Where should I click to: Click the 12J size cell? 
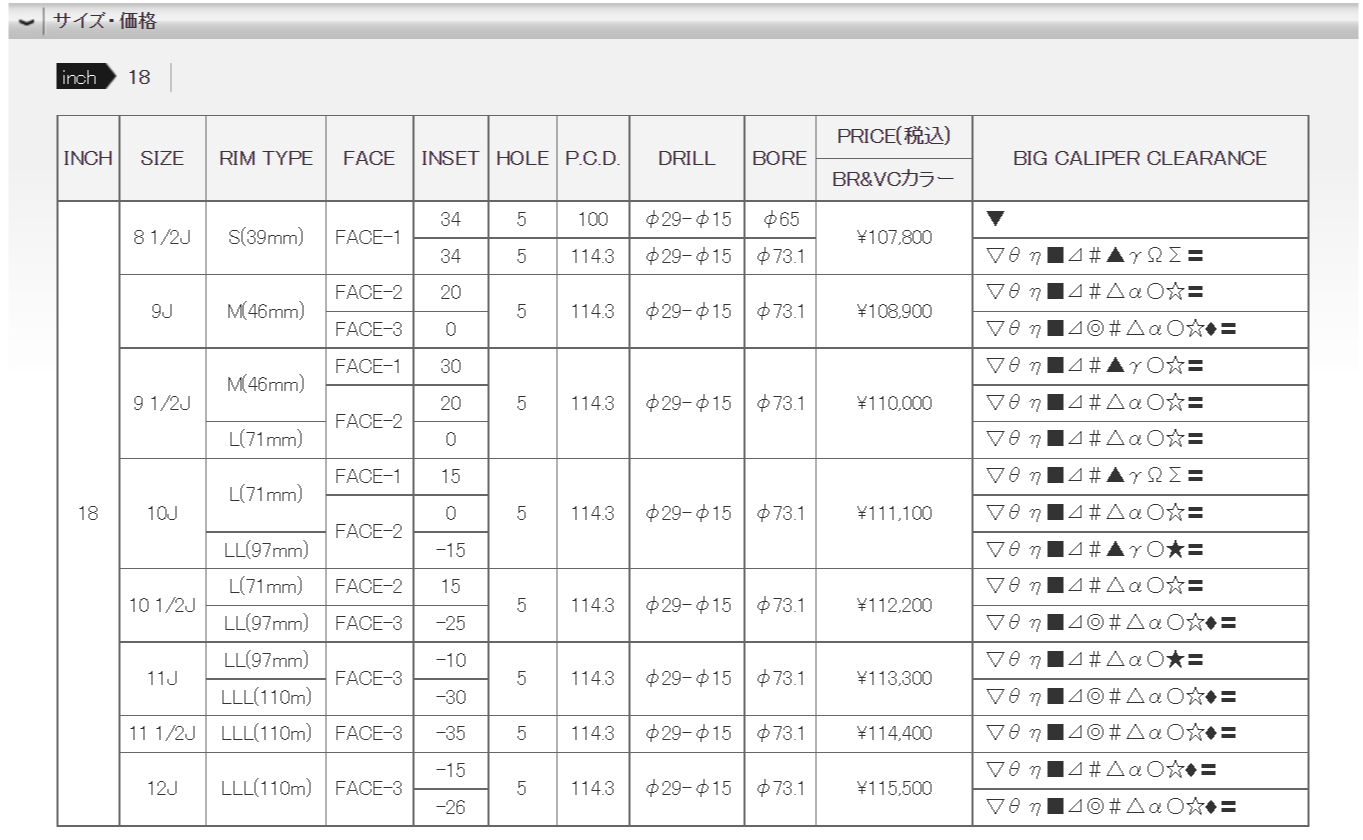coord(162,789)
